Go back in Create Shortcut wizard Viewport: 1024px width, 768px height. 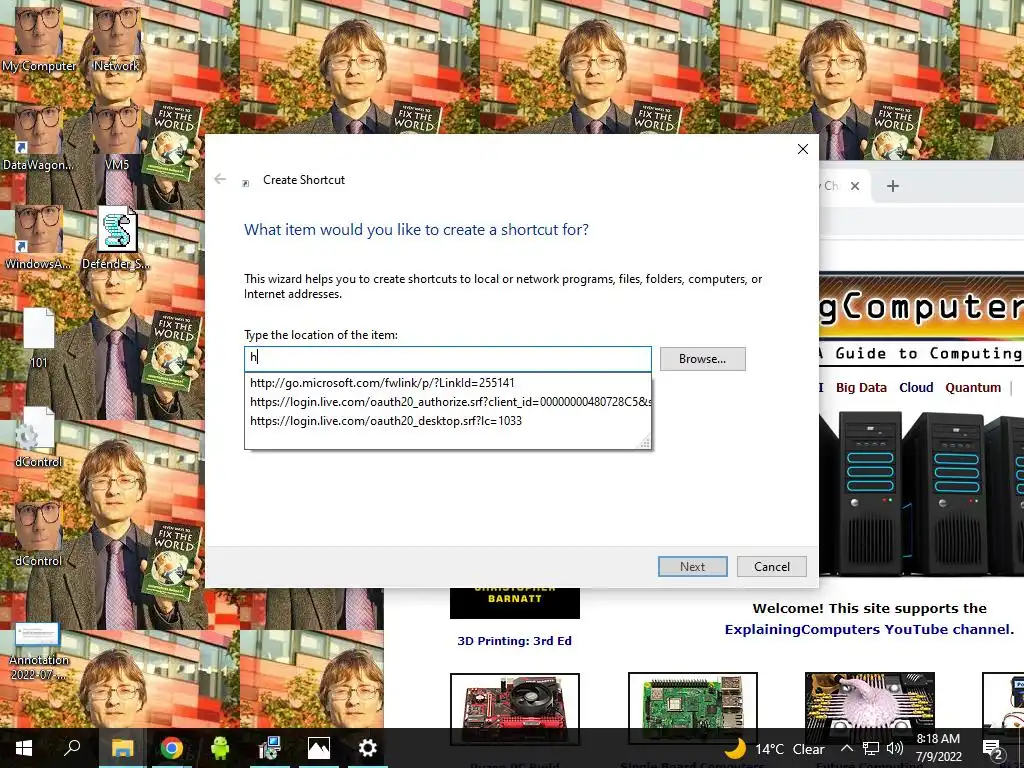(220, 179)
